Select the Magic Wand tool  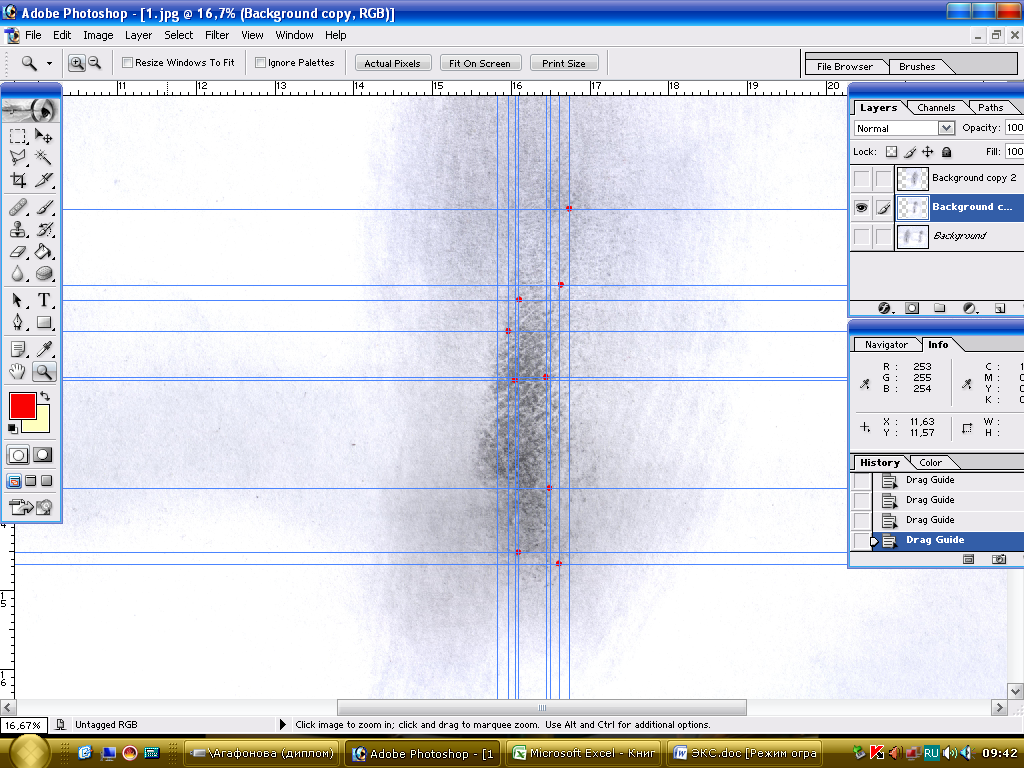click(44, 157)
